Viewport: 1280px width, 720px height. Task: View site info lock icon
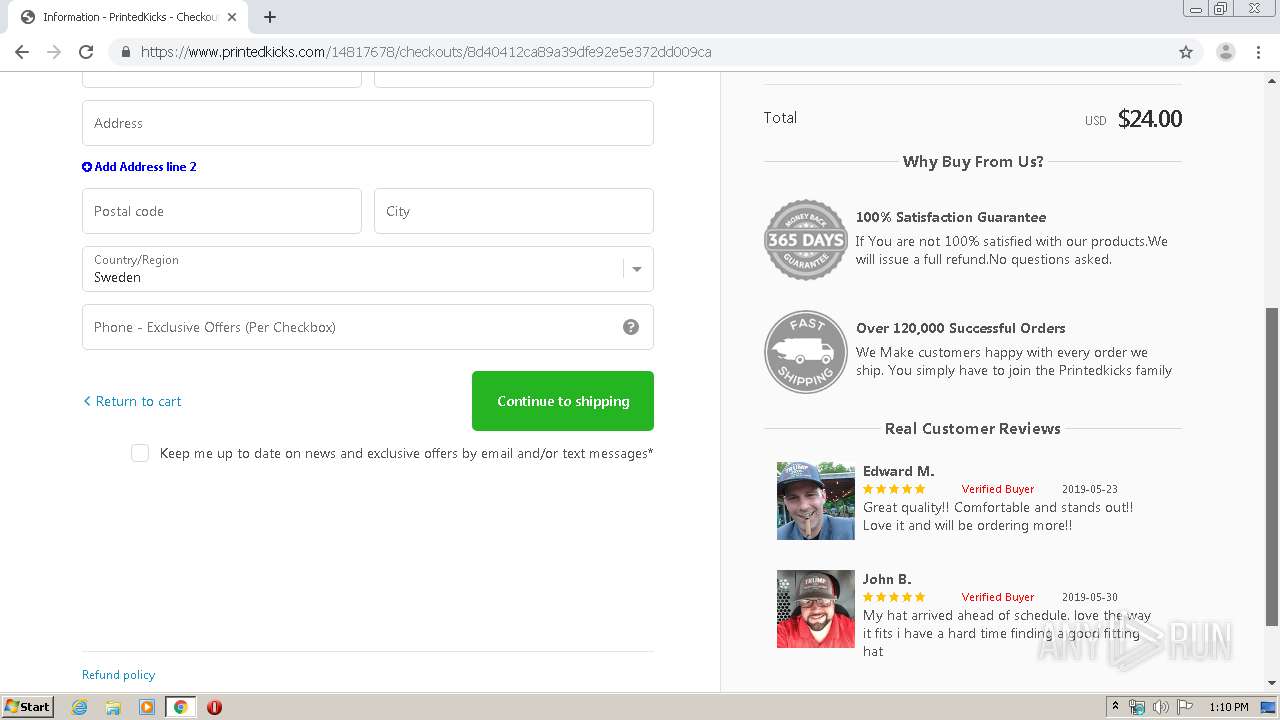[x=126, y=52]
